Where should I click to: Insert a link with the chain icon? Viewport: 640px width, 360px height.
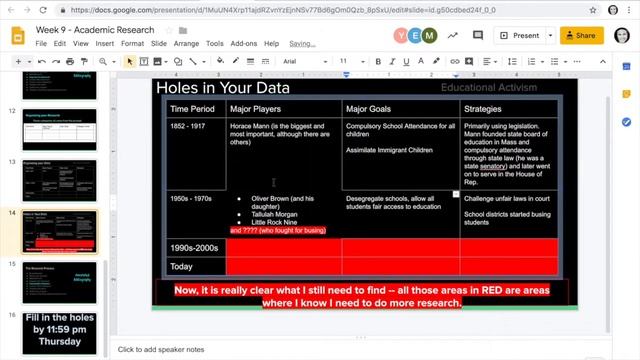(x=455, y=62)
